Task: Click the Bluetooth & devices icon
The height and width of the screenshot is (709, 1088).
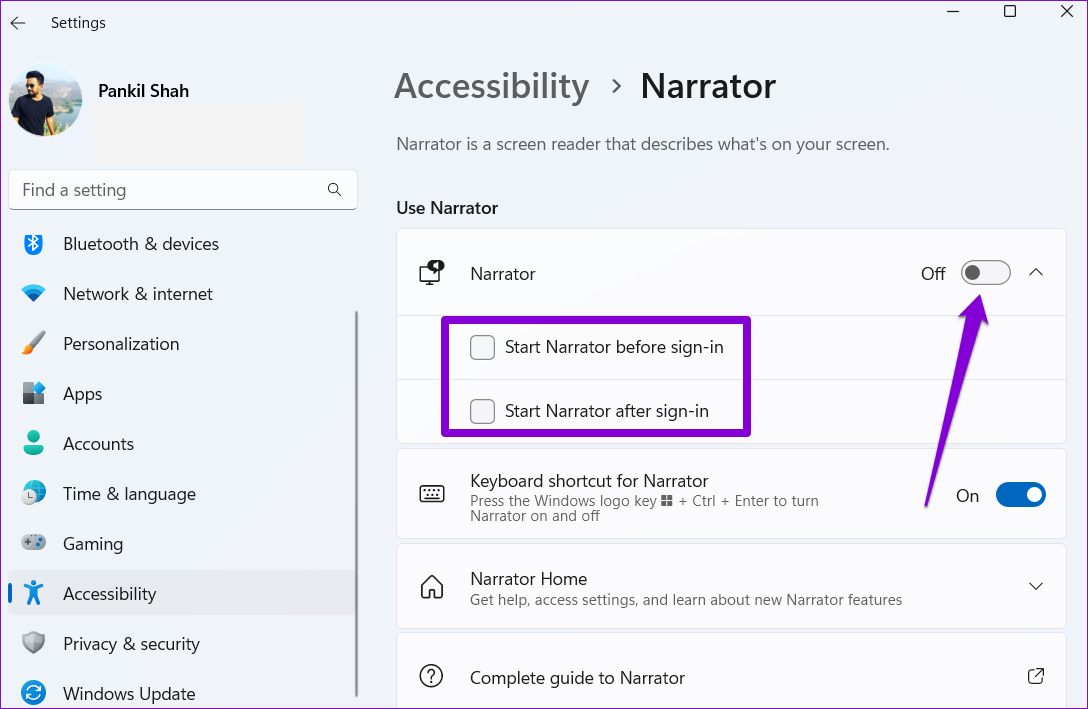Action: click(x=34, y=244)
